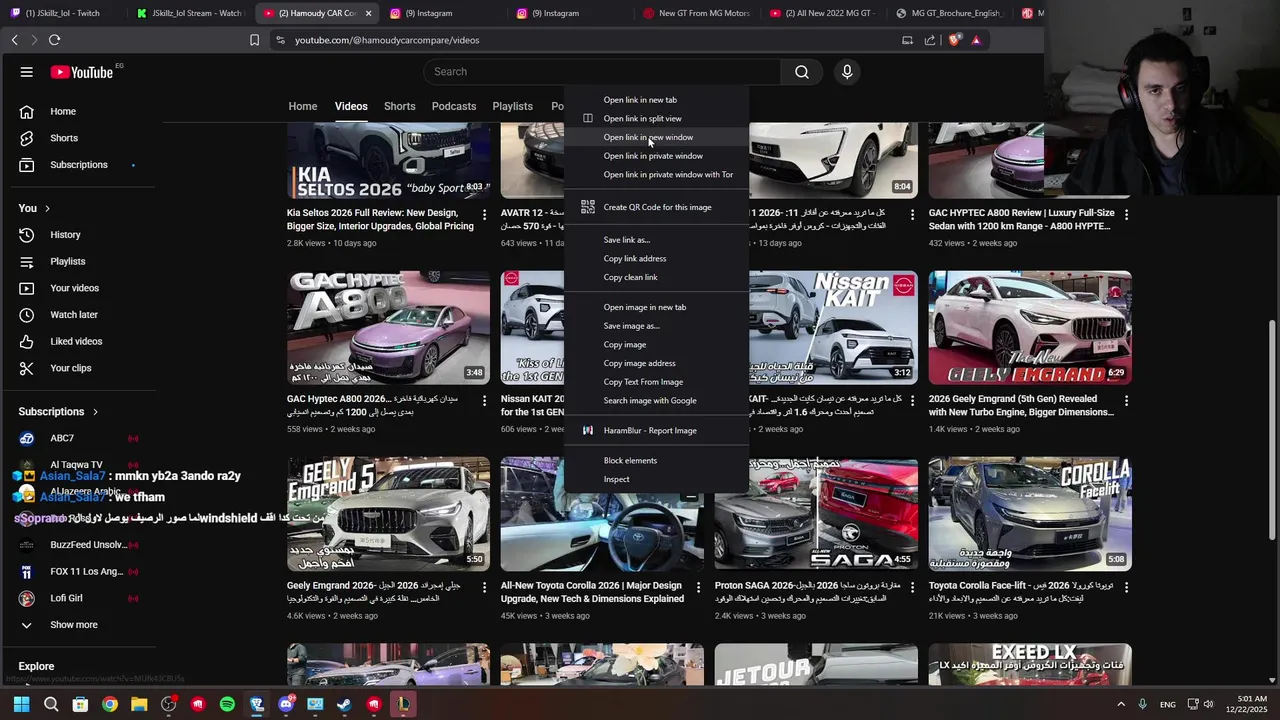The image size is (1280, 720).
Task: Expand Subscriptions section heading
Action: click(58, 412)
